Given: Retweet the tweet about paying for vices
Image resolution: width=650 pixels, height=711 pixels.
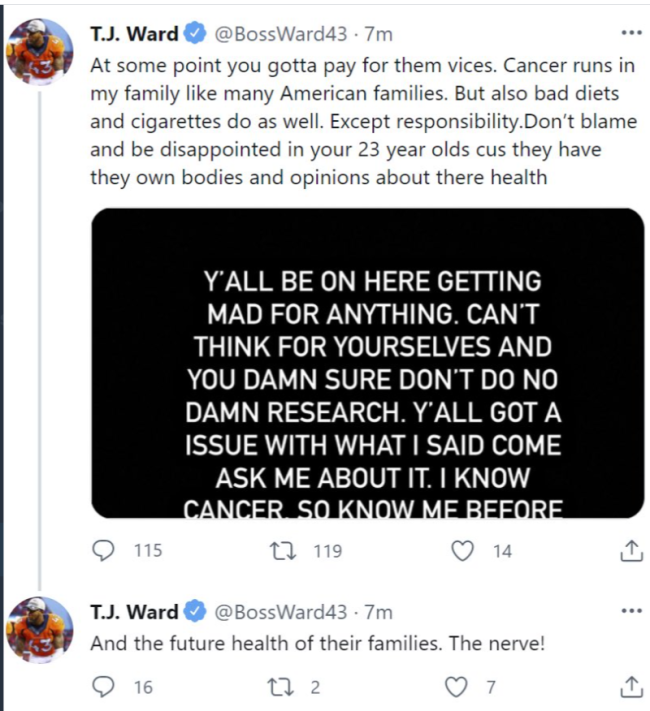Looking at the screenshot, I should pos(283,551).
